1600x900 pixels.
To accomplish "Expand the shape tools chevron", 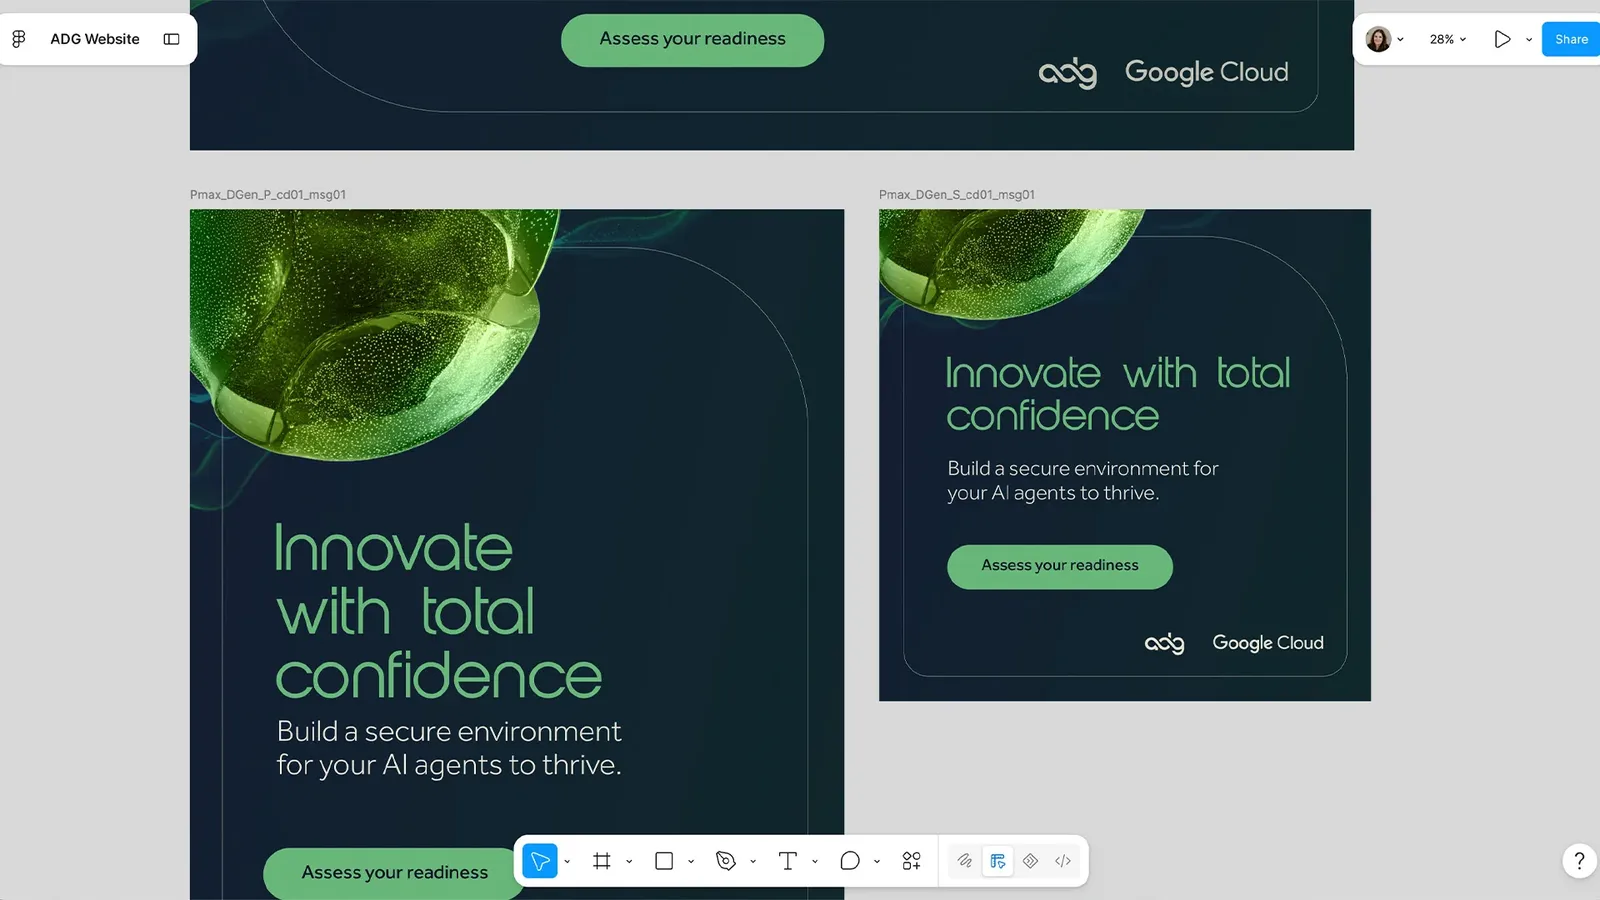I will click(x=691, y=862).
